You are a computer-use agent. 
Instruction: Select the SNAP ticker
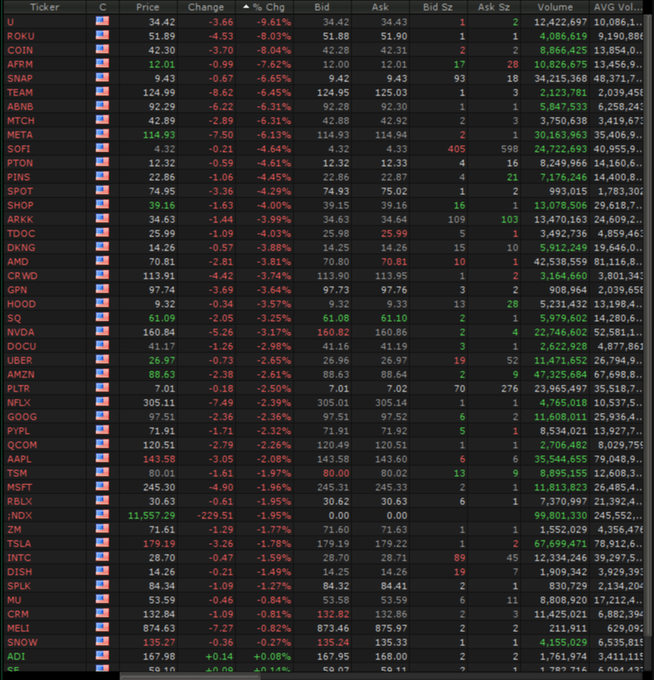(x=20, y=78)
